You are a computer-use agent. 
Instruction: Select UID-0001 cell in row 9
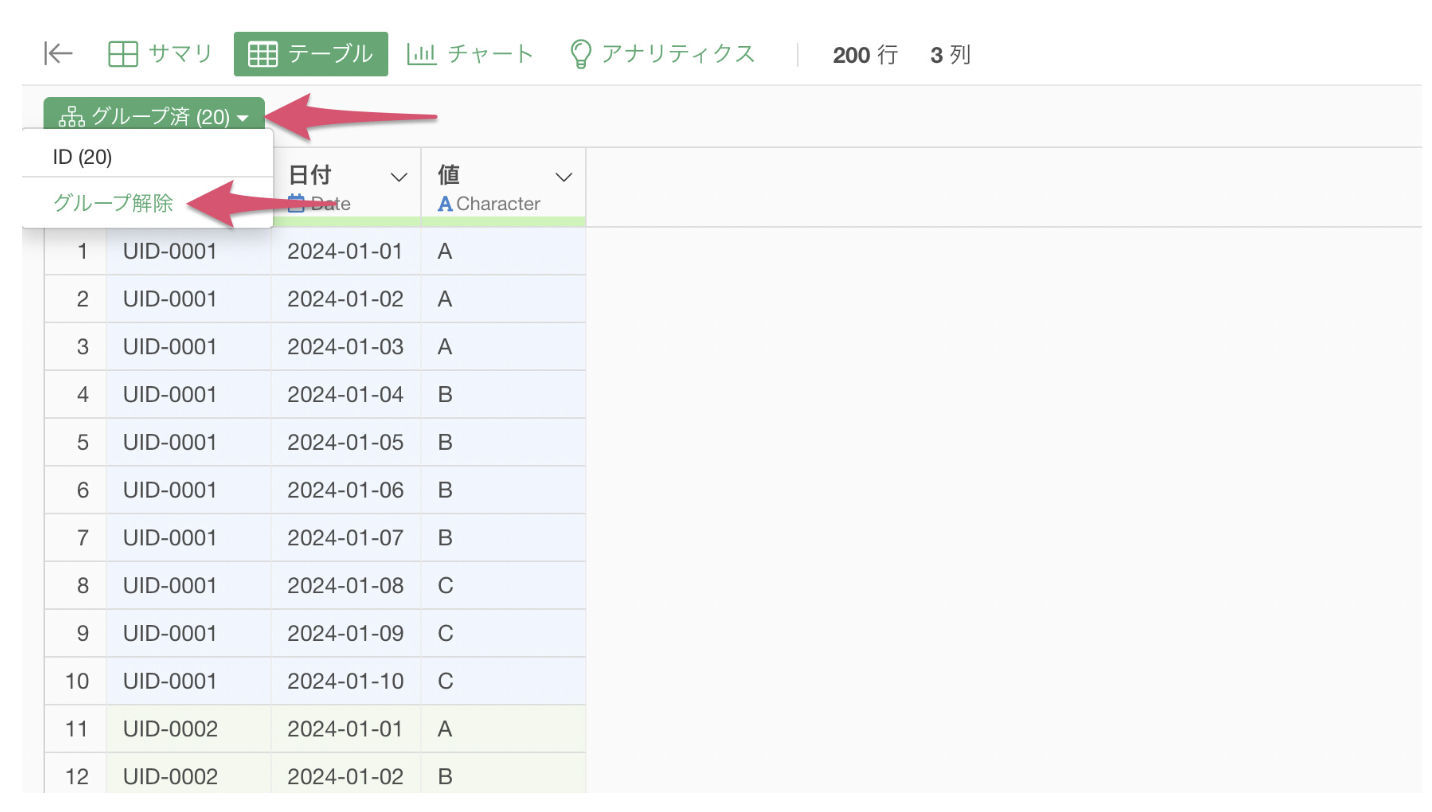pyautogui.click(x=189, y=633)
